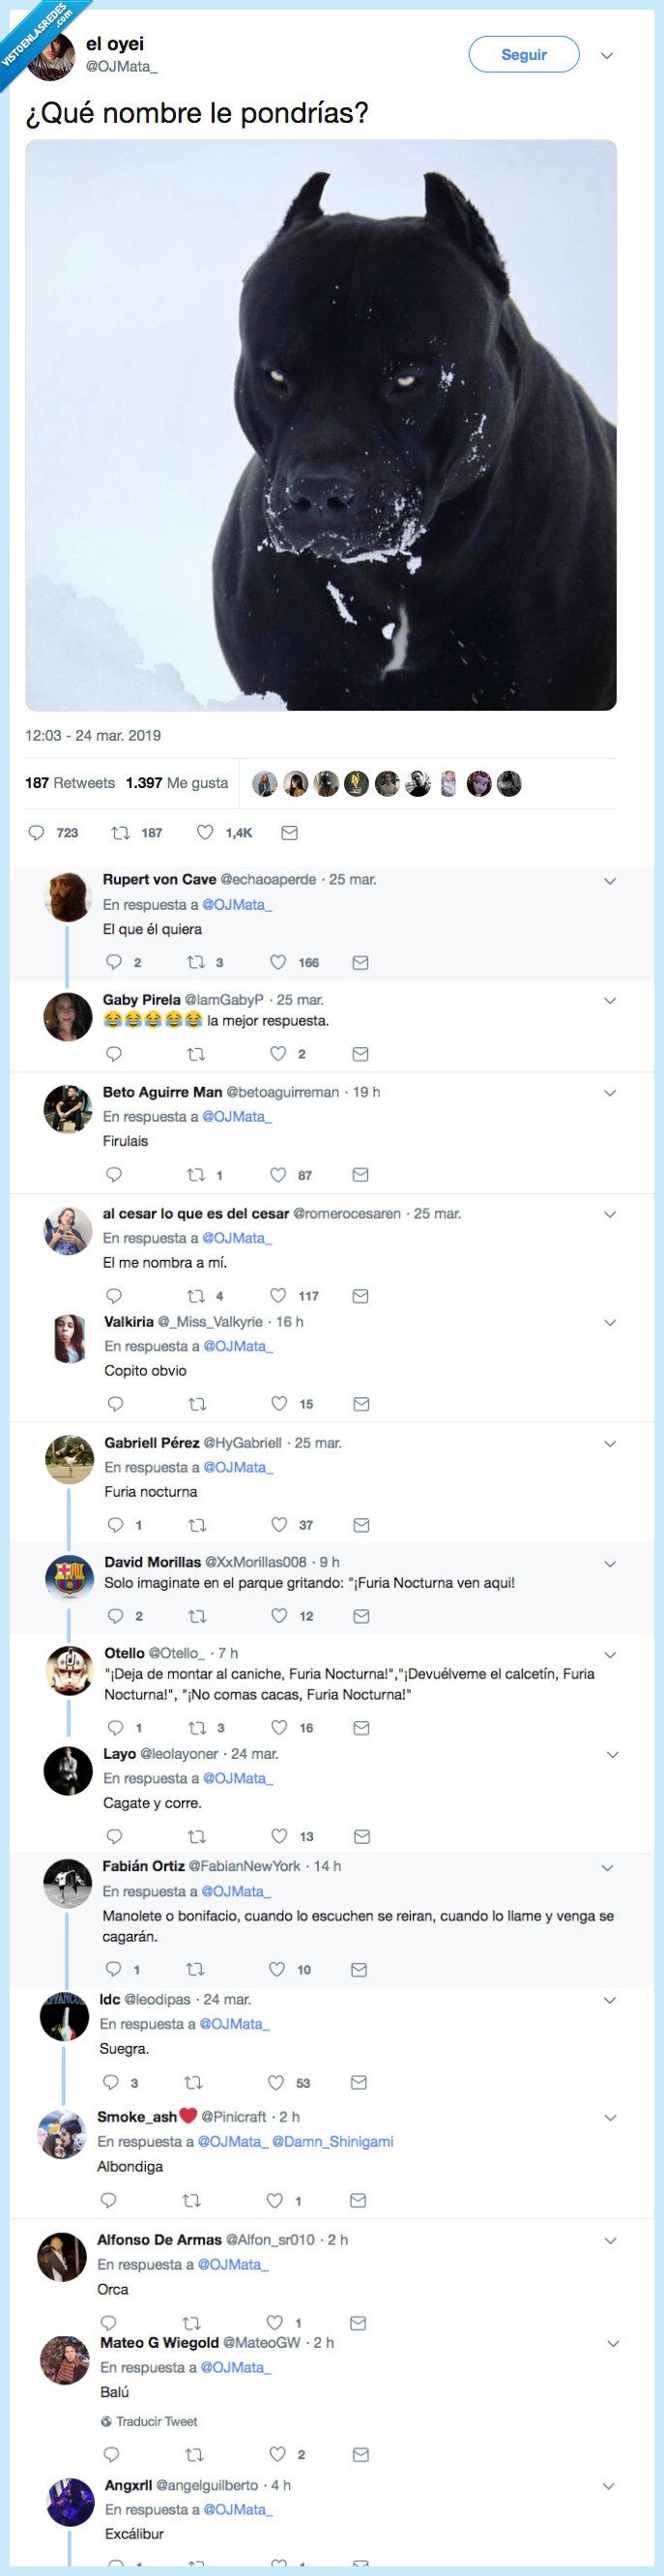This screenshot has width=664, height=2576.
Task: Like the "Suegra." reply by ldc
Action: (x=276, y=2082)
